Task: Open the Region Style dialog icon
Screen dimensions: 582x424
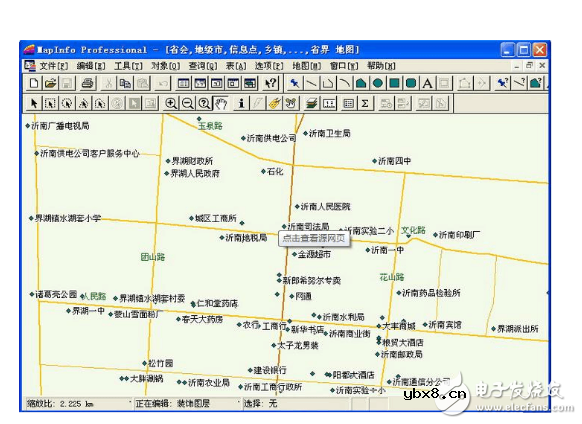Action: click(x=536, y=83)
